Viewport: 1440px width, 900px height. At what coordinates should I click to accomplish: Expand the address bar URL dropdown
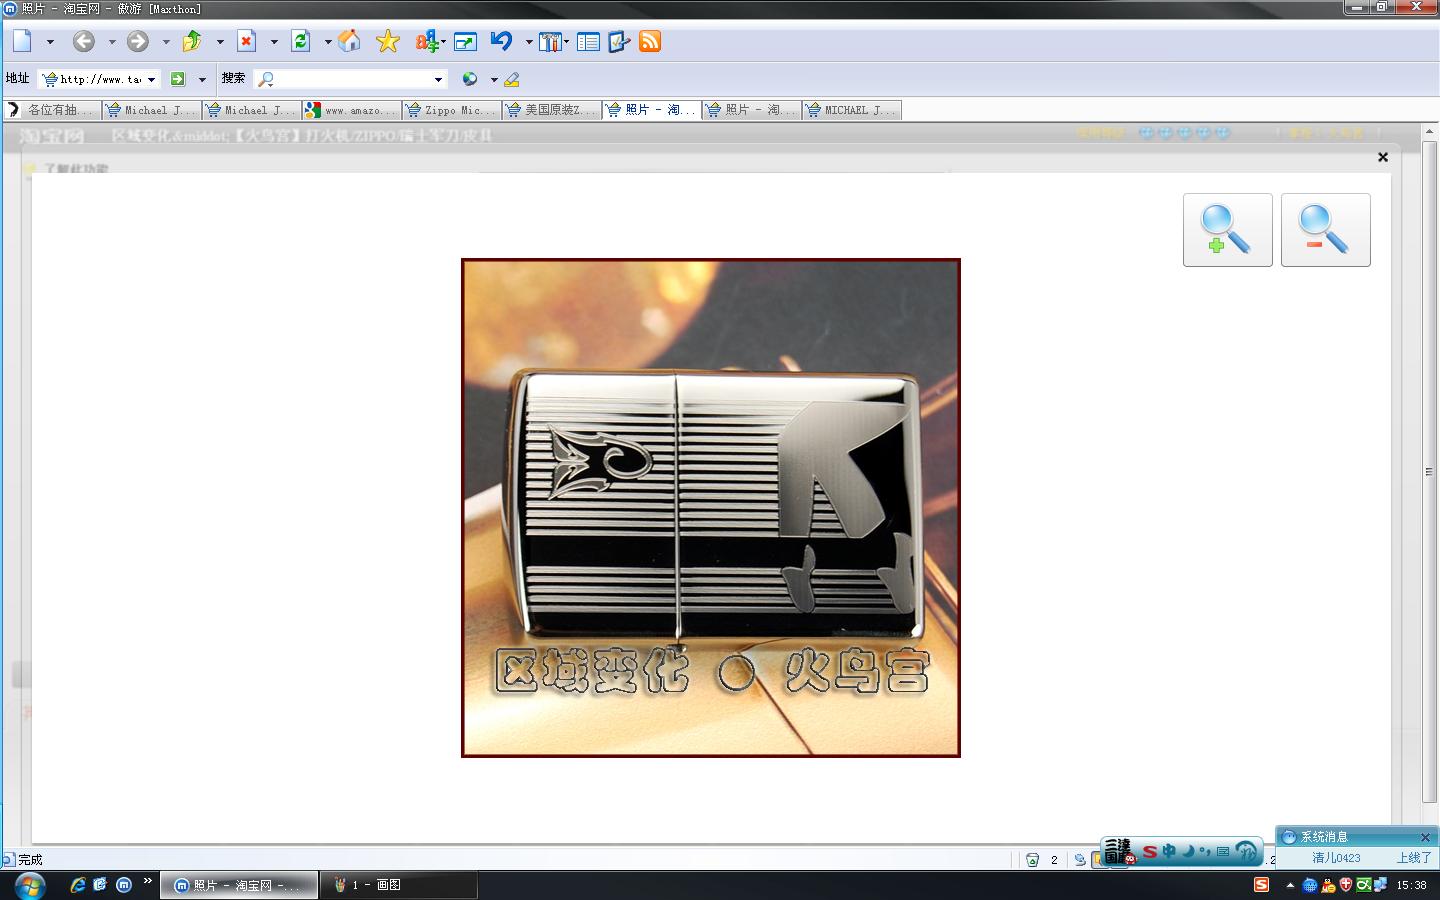tap(151, 79)
